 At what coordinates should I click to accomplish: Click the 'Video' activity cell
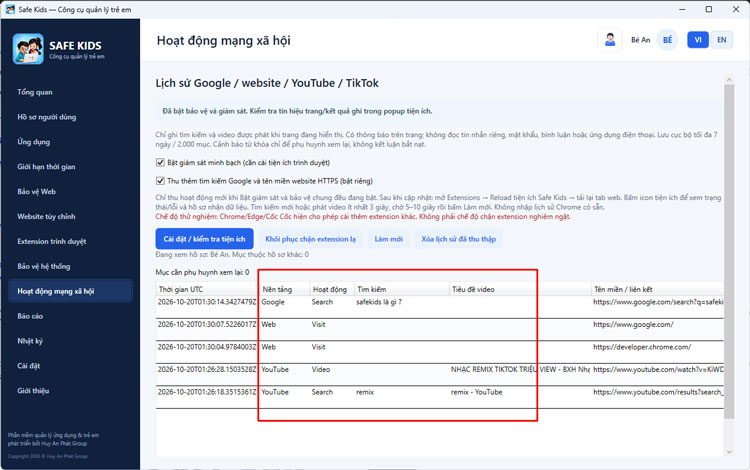pos(321,369)
